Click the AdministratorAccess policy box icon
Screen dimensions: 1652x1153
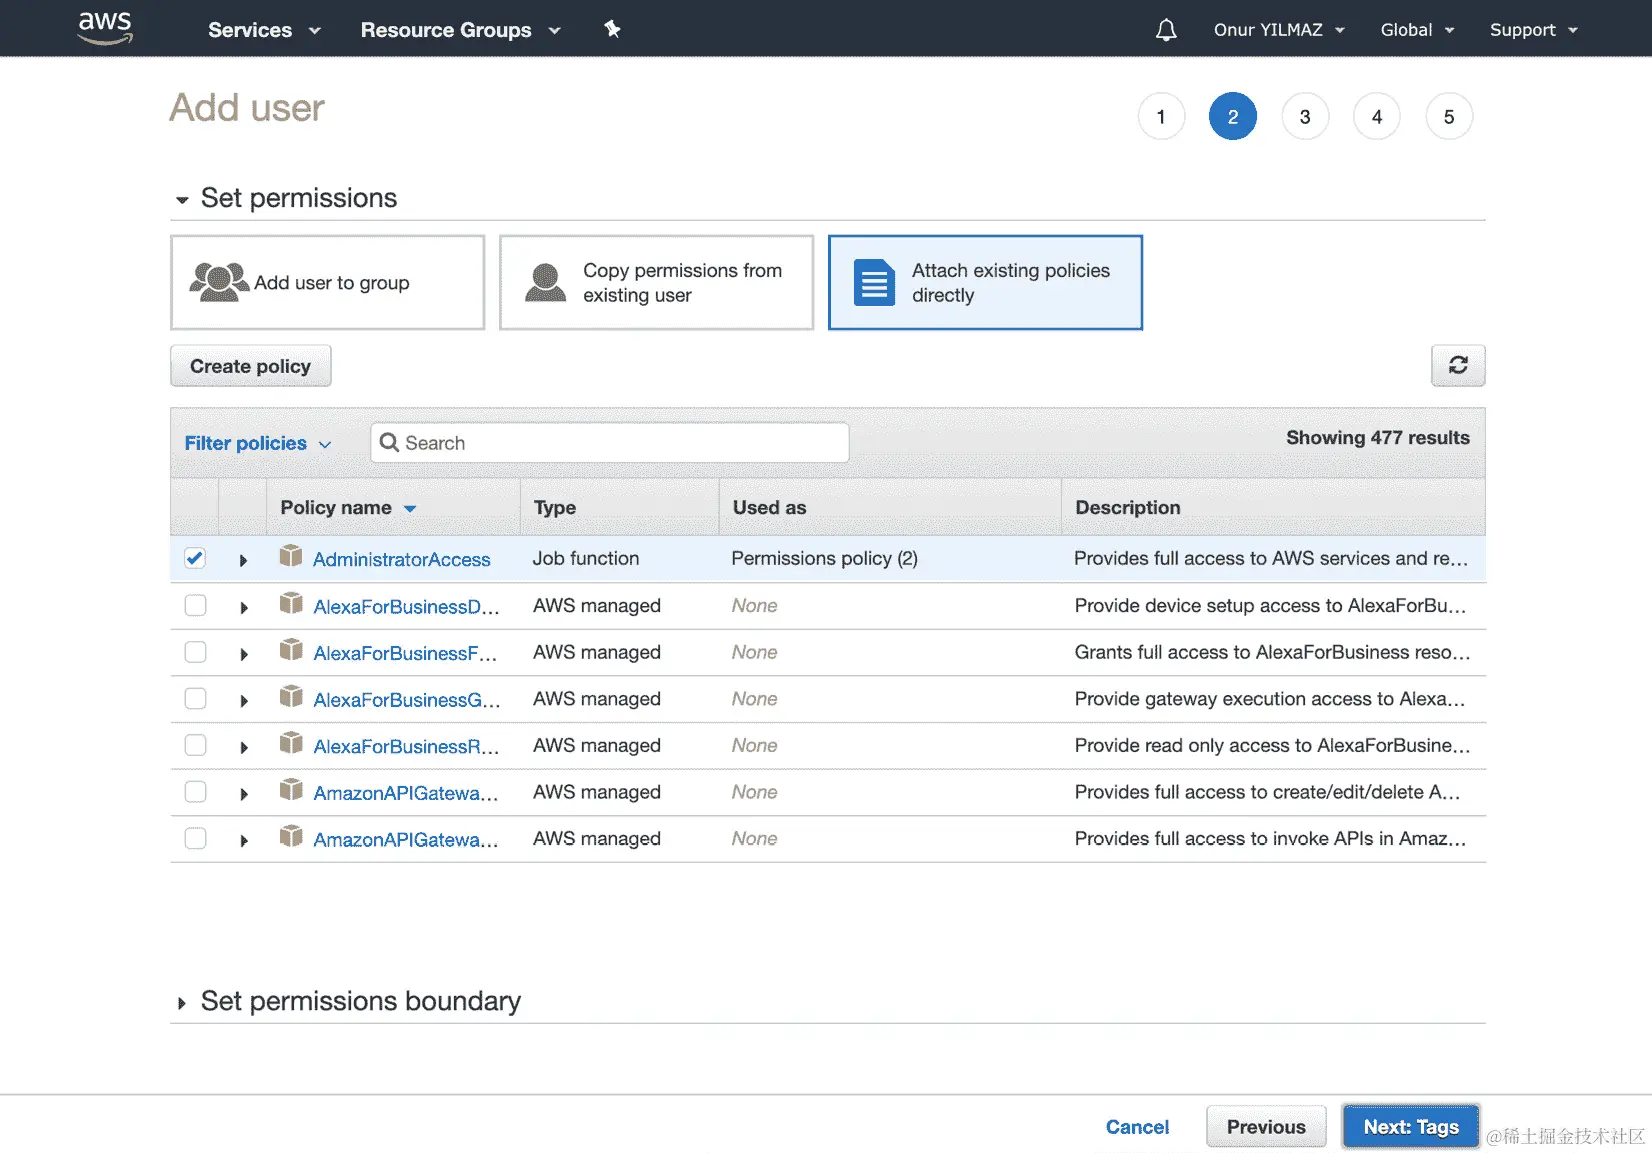pos(291,556)
